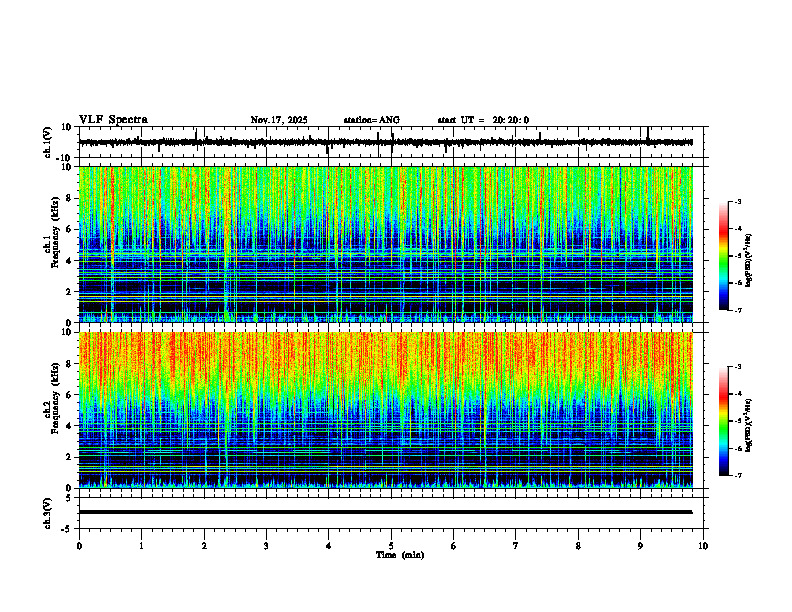
Task: Click time axis tick label "9"
Action: (640, 546)
